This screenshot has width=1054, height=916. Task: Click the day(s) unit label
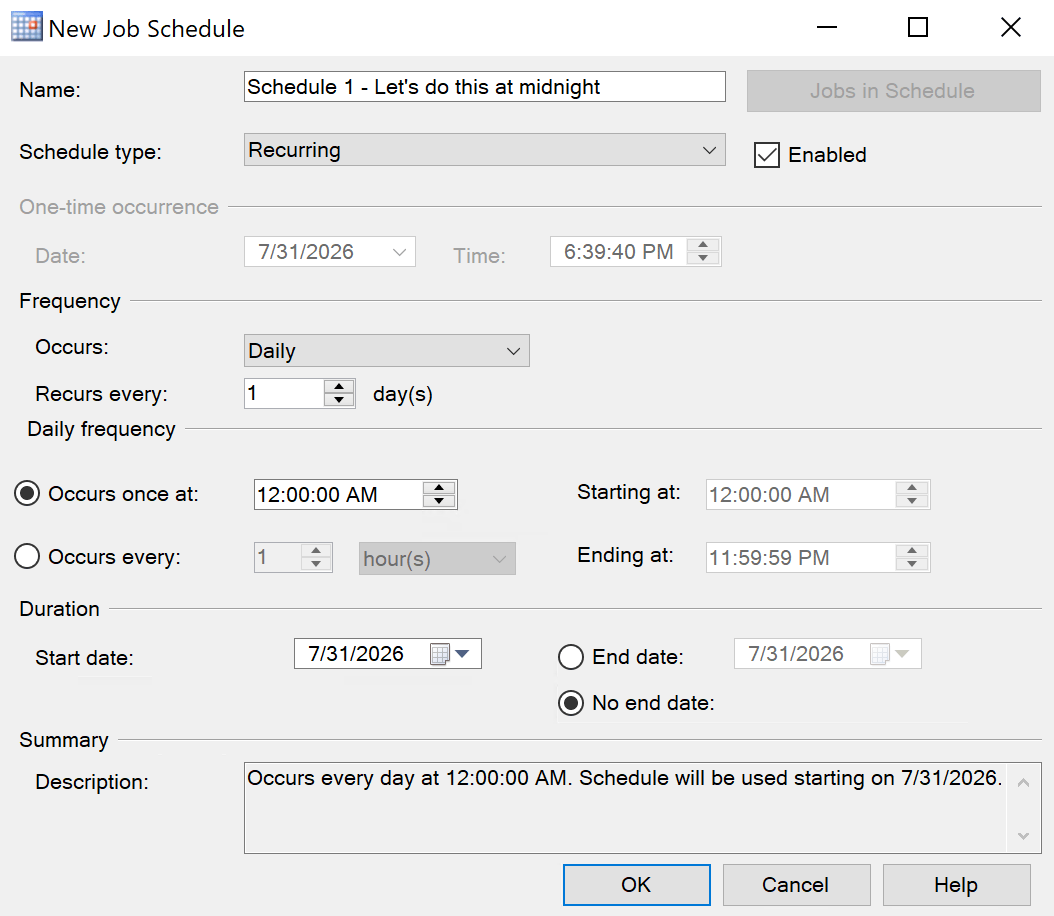click(x=403, y=394)
